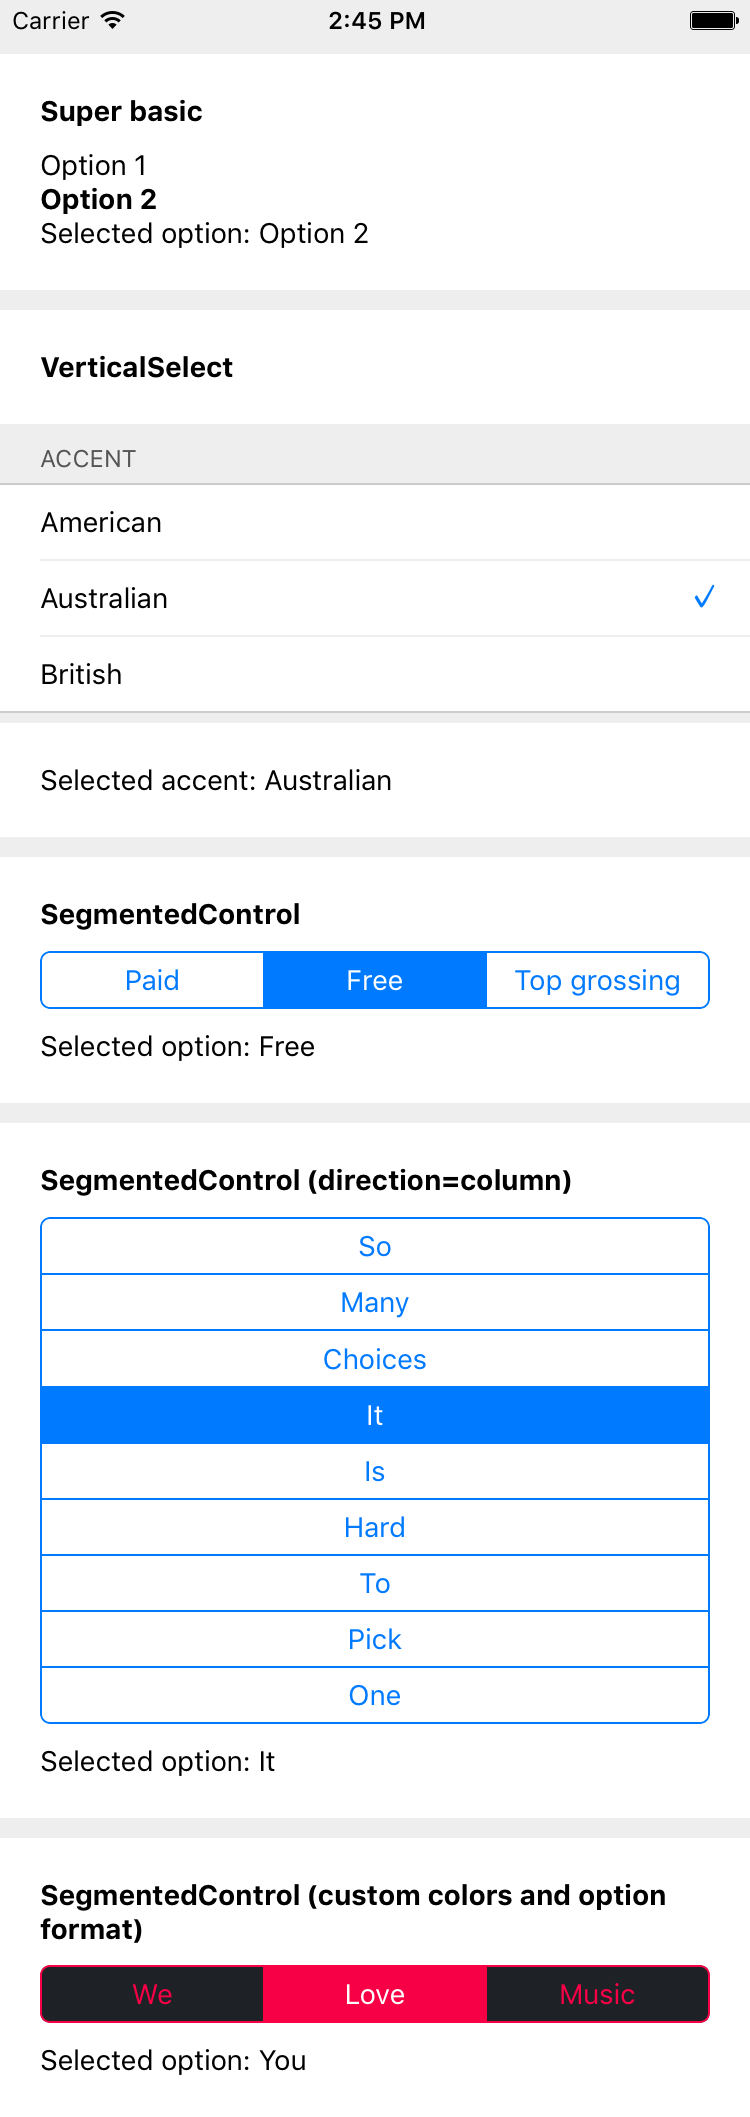Choose the So segment in column control
This screenshot has height=2117, width=750.
[x=375, y=1246]
